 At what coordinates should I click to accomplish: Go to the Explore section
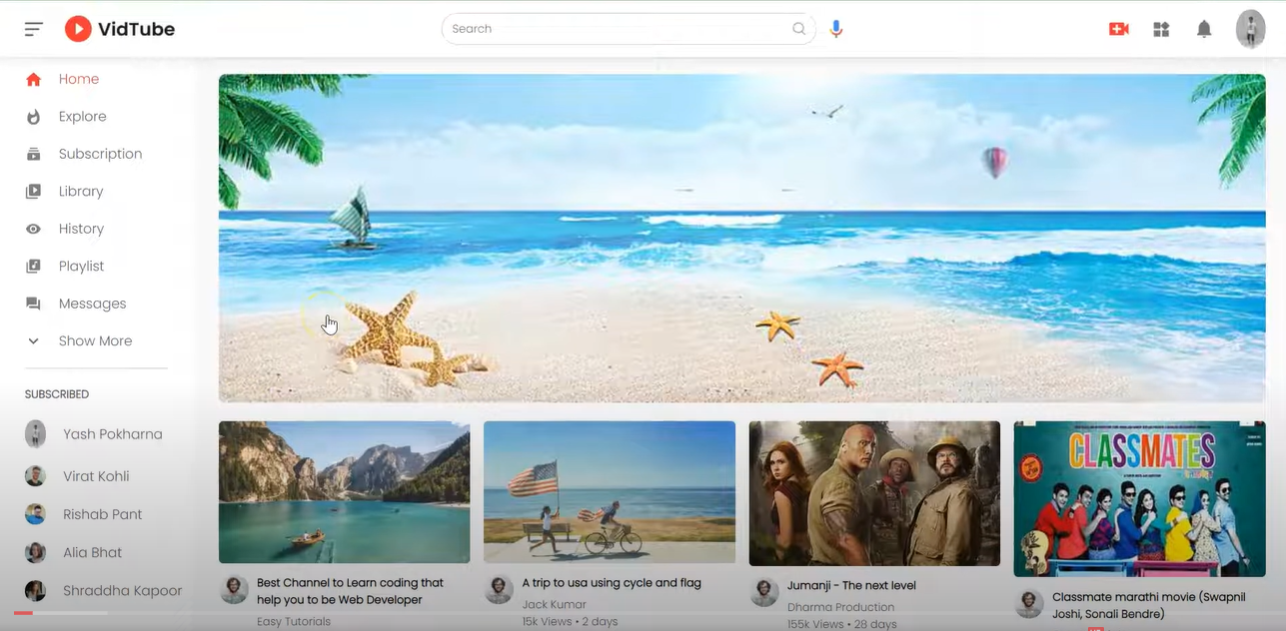coord(82,116)
